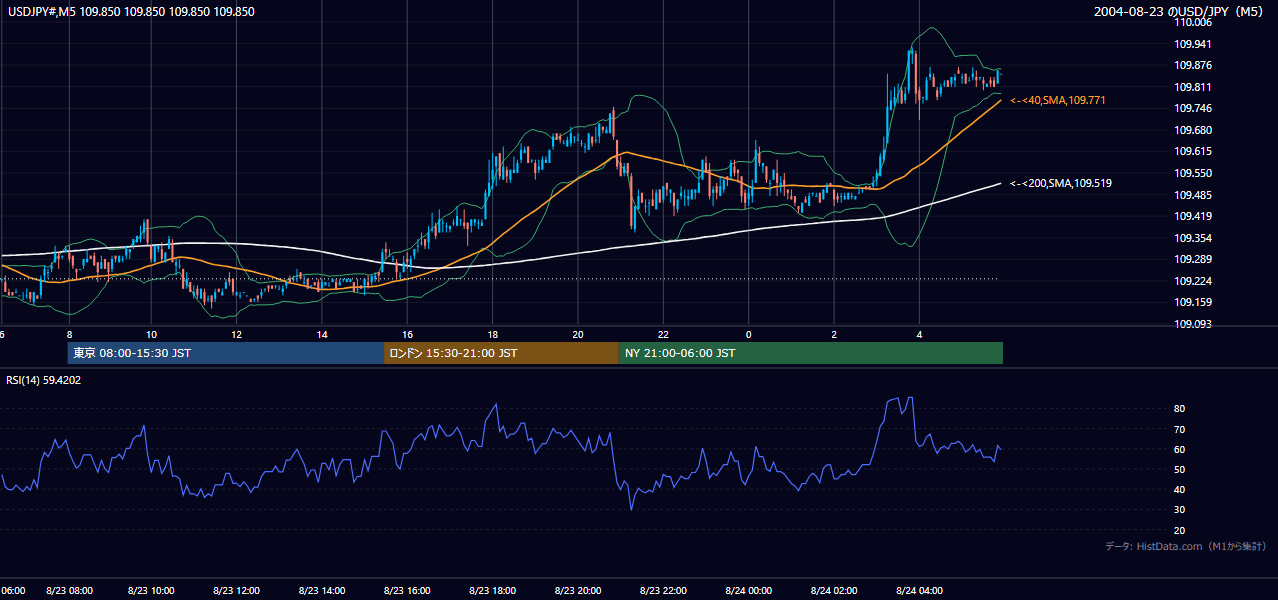Screen dimensions: 1278x600
Task: Click the 8/24 04:00 date label
Action: (918, 590)
